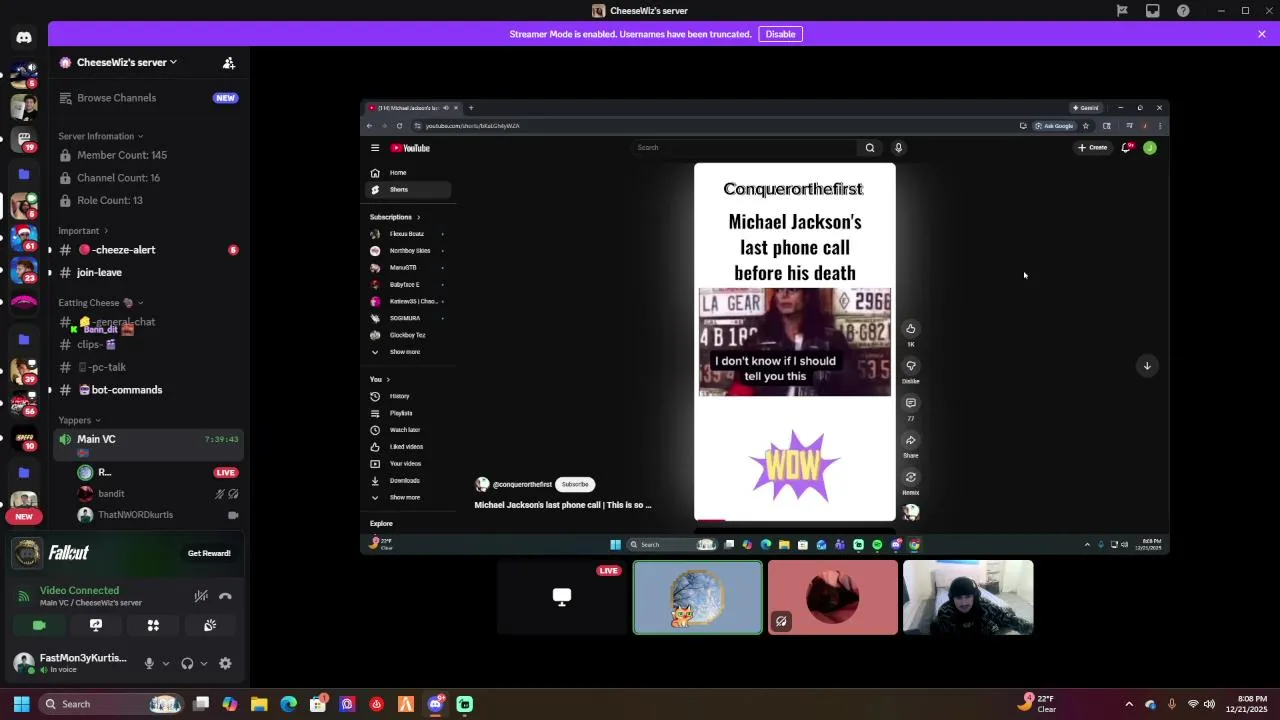Select the LIVE stream thumbnail tile

tap(562, 597)
